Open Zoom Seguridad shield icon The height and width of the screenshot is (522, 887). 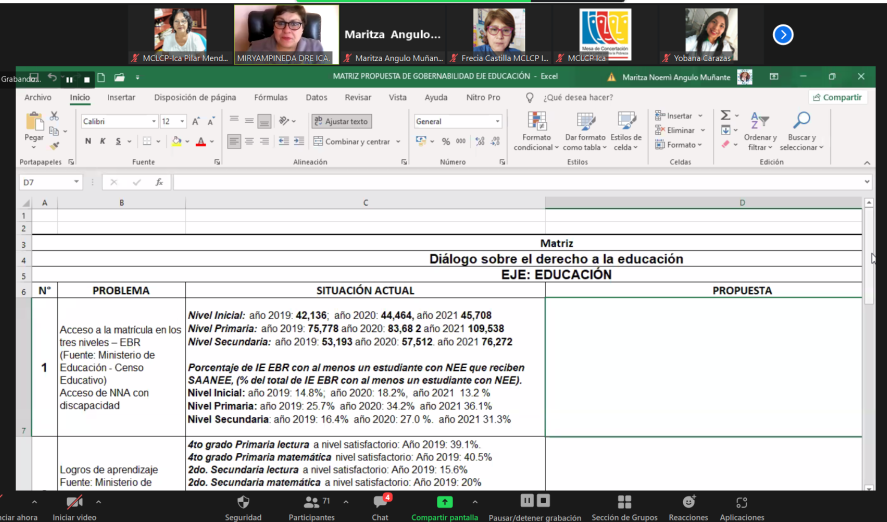[x=243, y=502]
